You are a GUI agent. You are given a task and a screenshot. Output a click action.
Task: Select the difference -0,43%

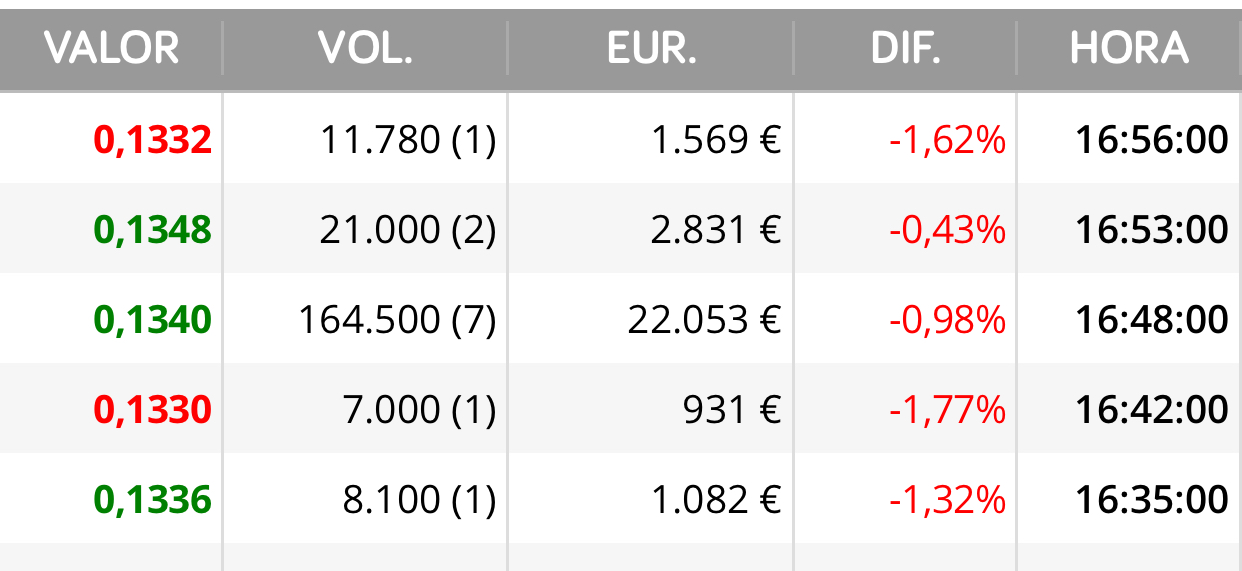[x=947, y=230]
